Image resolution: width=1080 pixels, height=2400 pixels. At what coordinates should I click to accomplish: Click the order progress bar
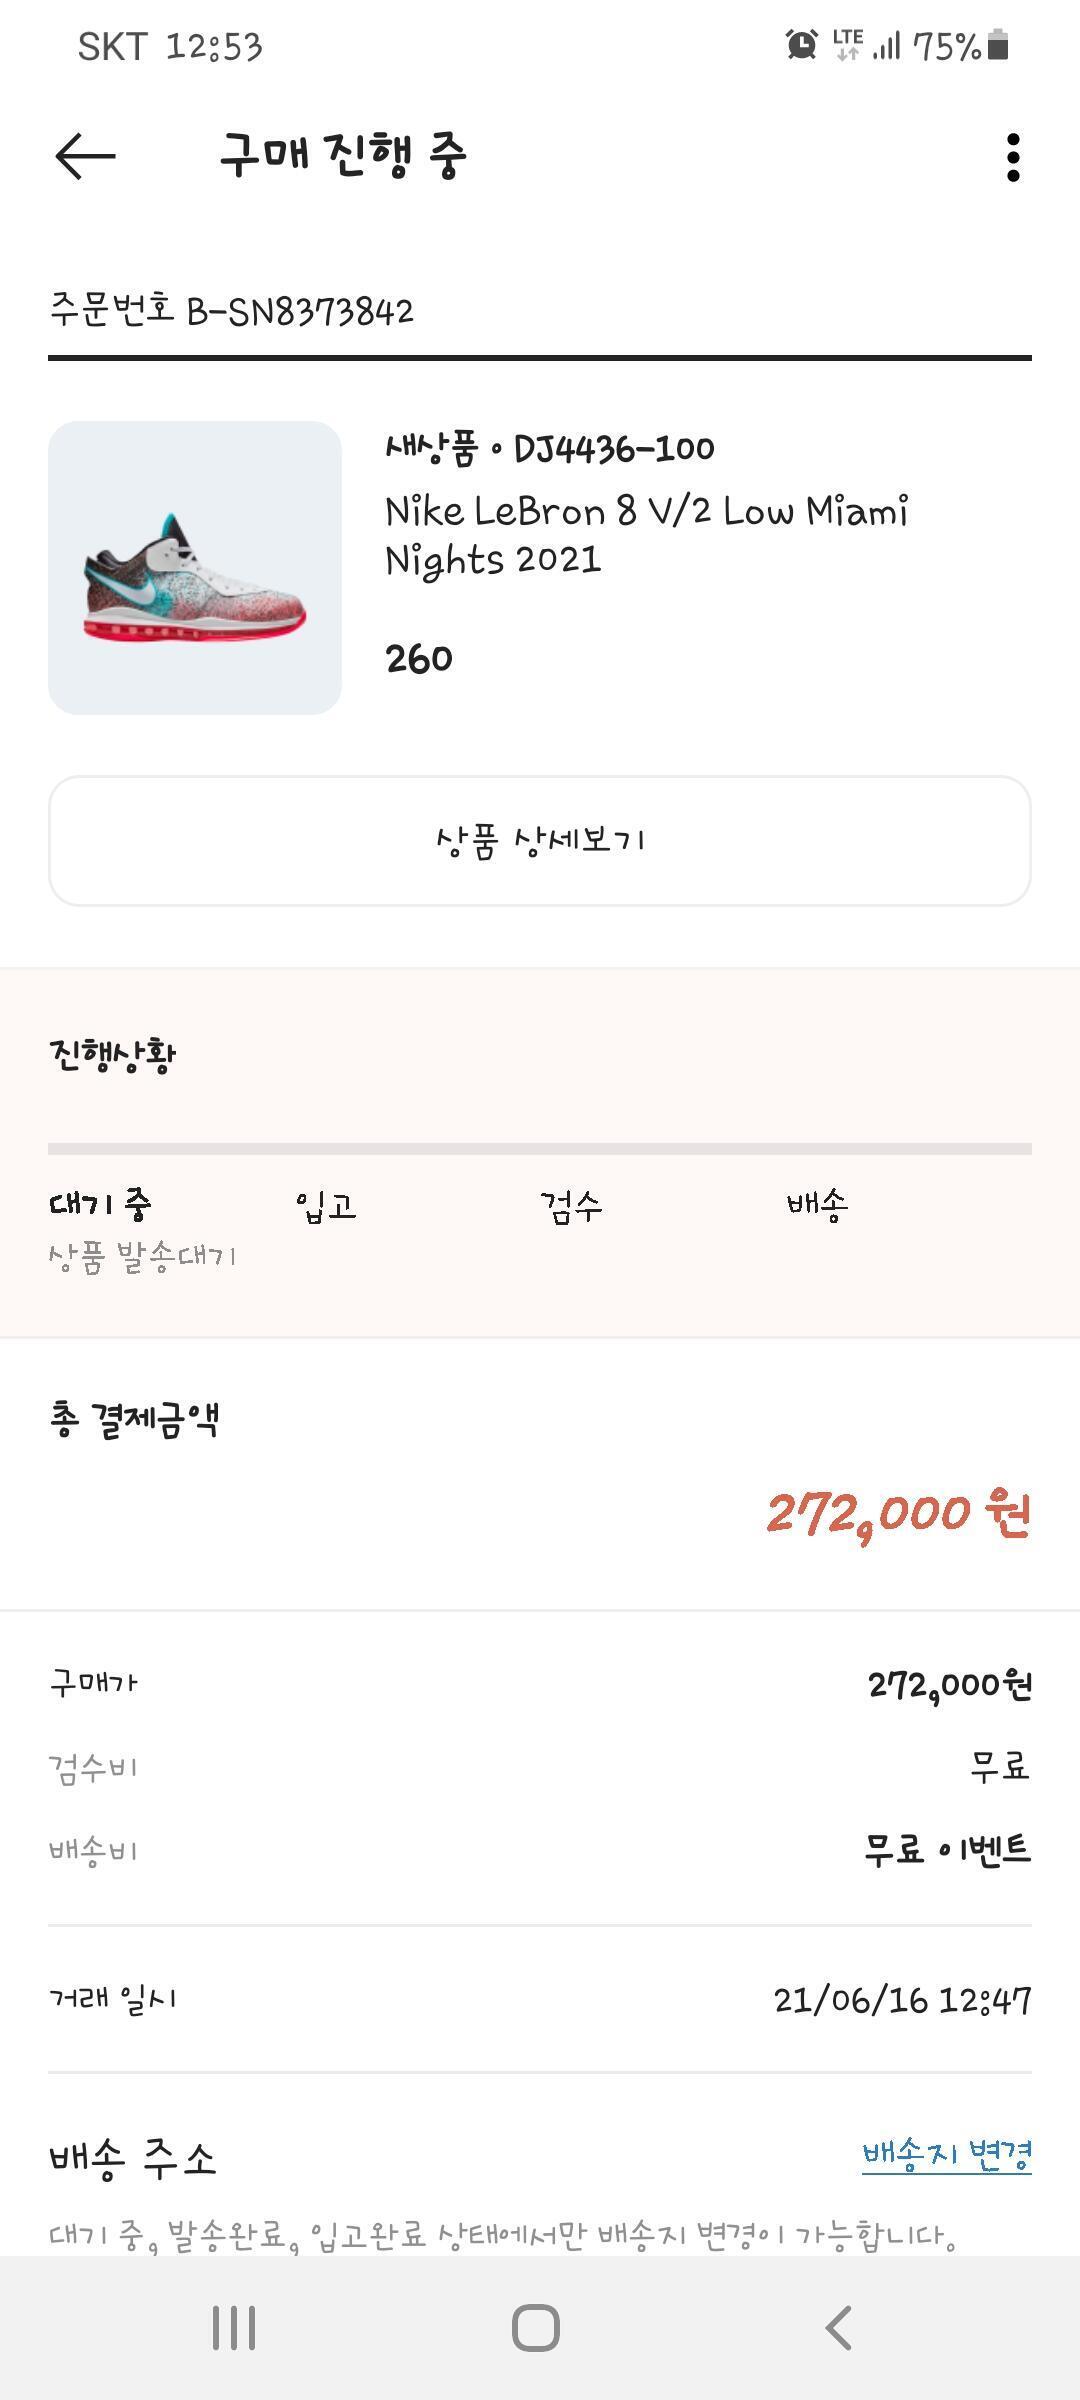pyautogui.click(x=540, y=1149)
